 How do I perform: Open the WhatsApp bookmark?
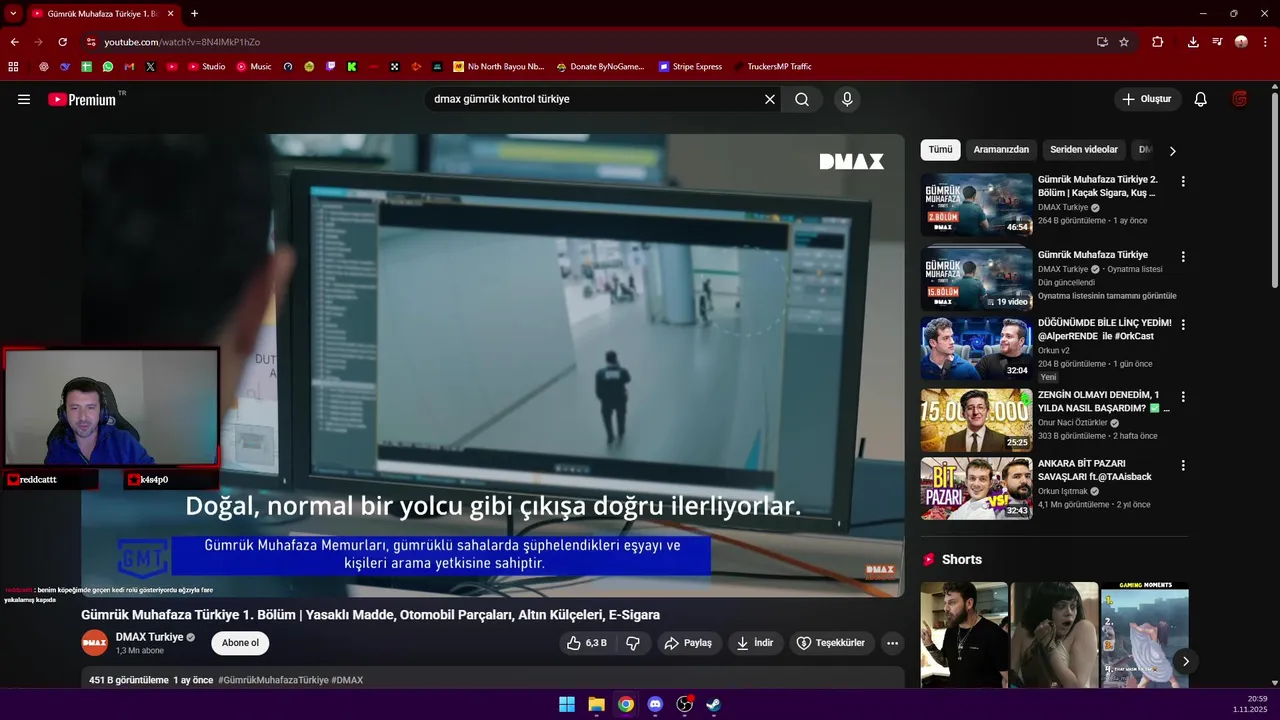108,67
